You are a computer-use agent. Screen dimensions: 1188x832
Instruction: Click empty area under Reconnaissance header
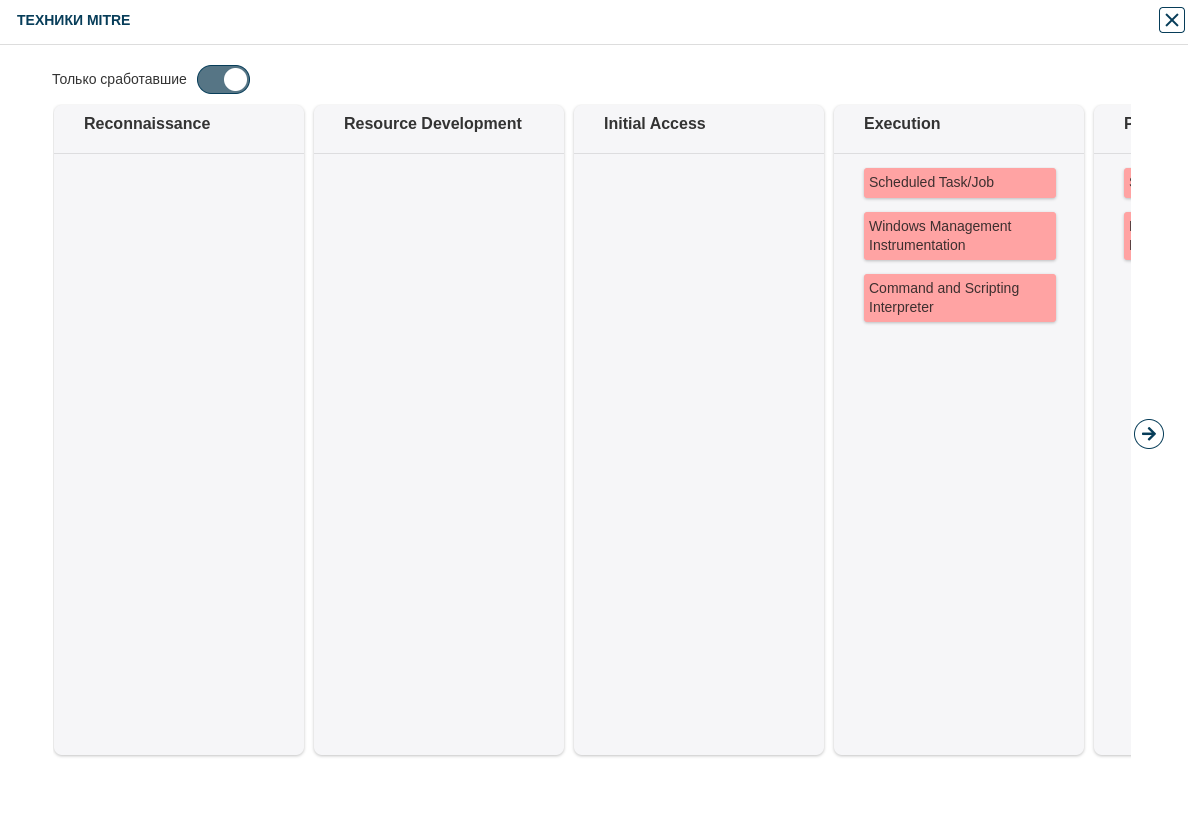click(179, 450)
